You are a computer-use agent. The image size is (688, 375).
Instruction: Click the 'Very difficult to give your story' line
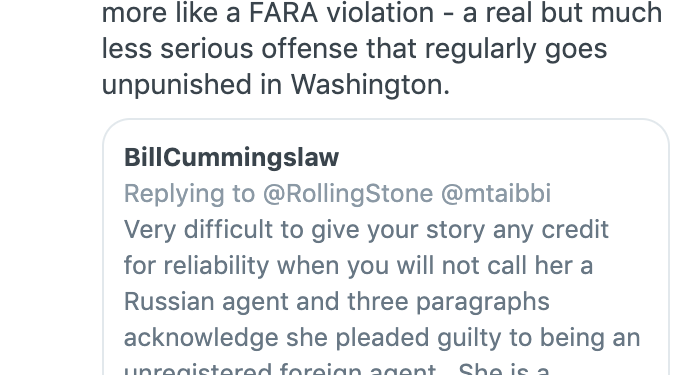click(x=366, y=229)
